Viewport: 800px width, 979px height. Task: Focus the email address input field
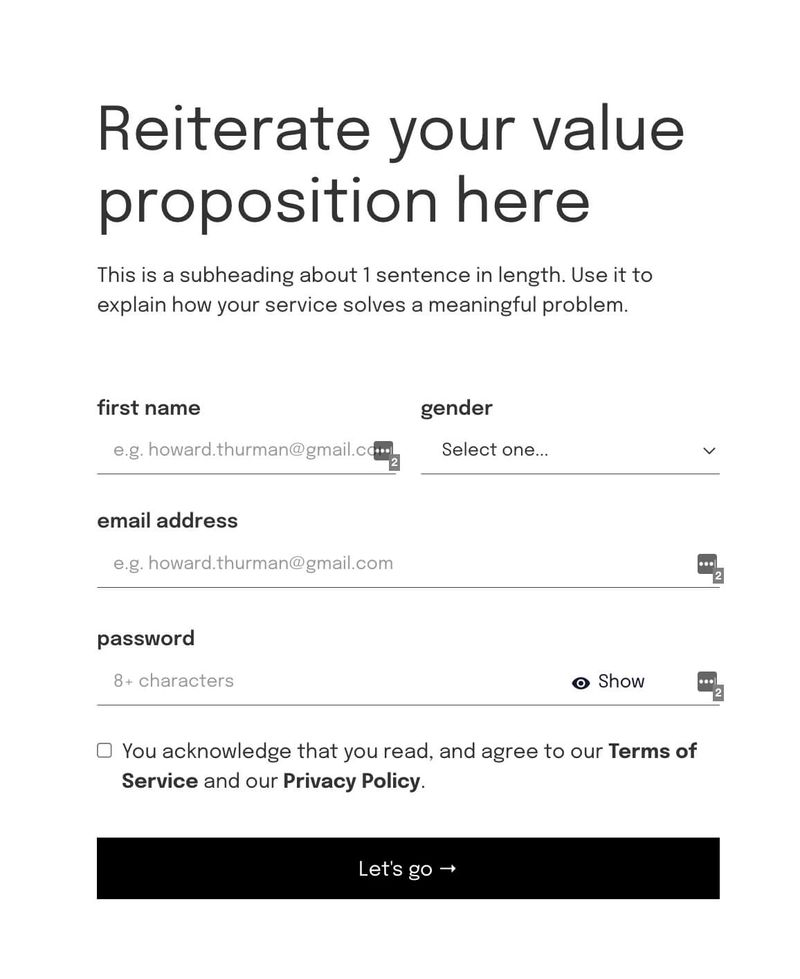coord(300,563)
